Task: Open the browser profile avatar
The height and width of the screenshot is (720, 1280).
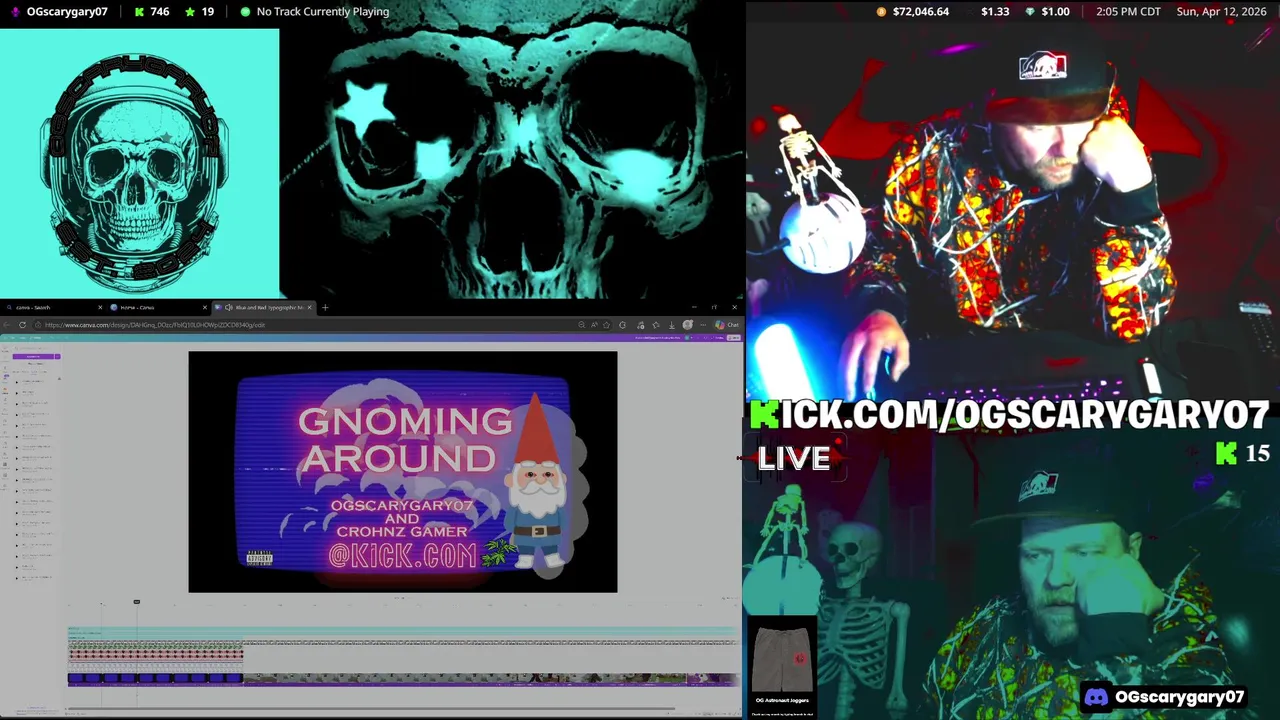Action: (x=688, y=324)
